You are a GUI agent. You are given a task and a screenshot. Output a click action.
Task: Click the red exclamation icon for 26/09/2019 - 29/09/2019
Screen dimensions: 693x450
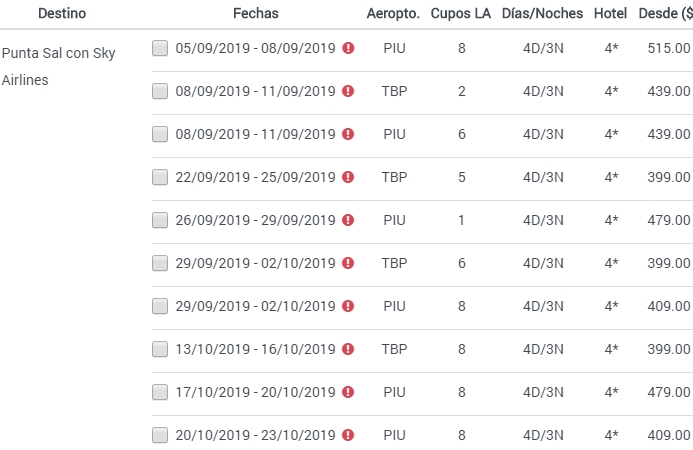348,220
